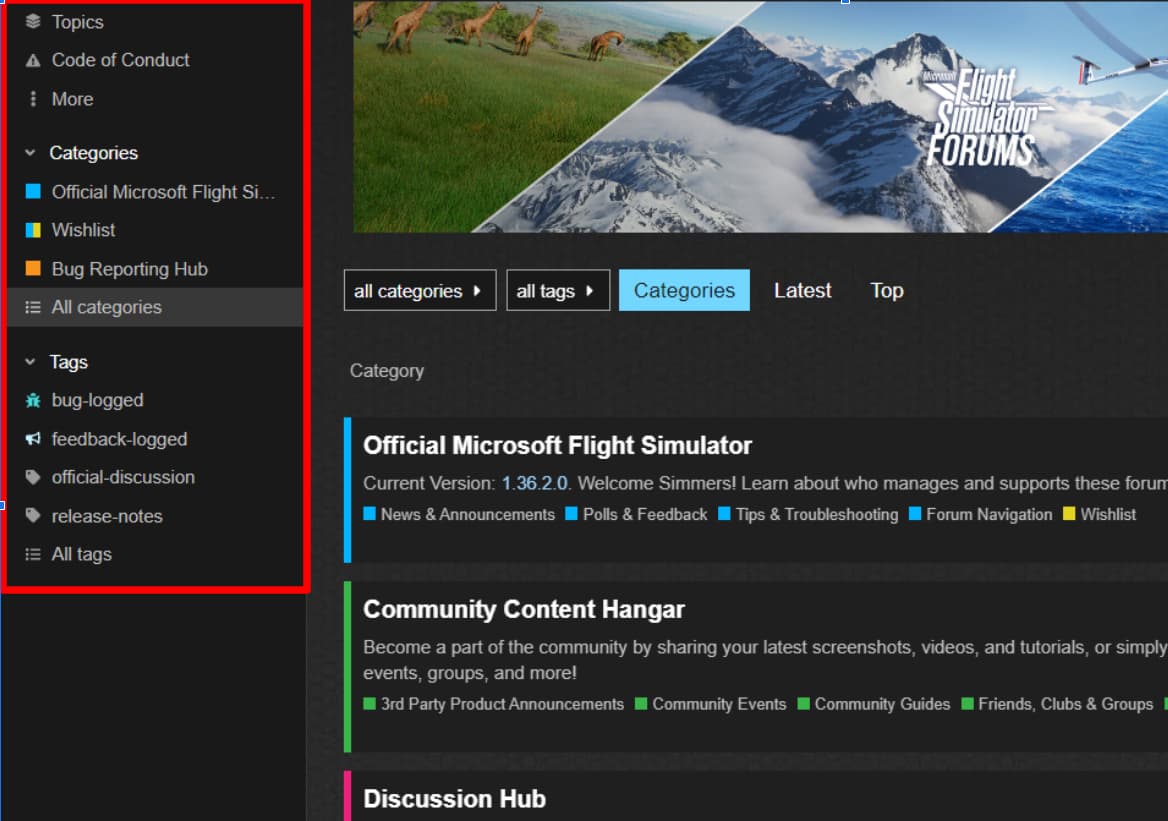Click the list icon beside All tags

tap(33, 554)
